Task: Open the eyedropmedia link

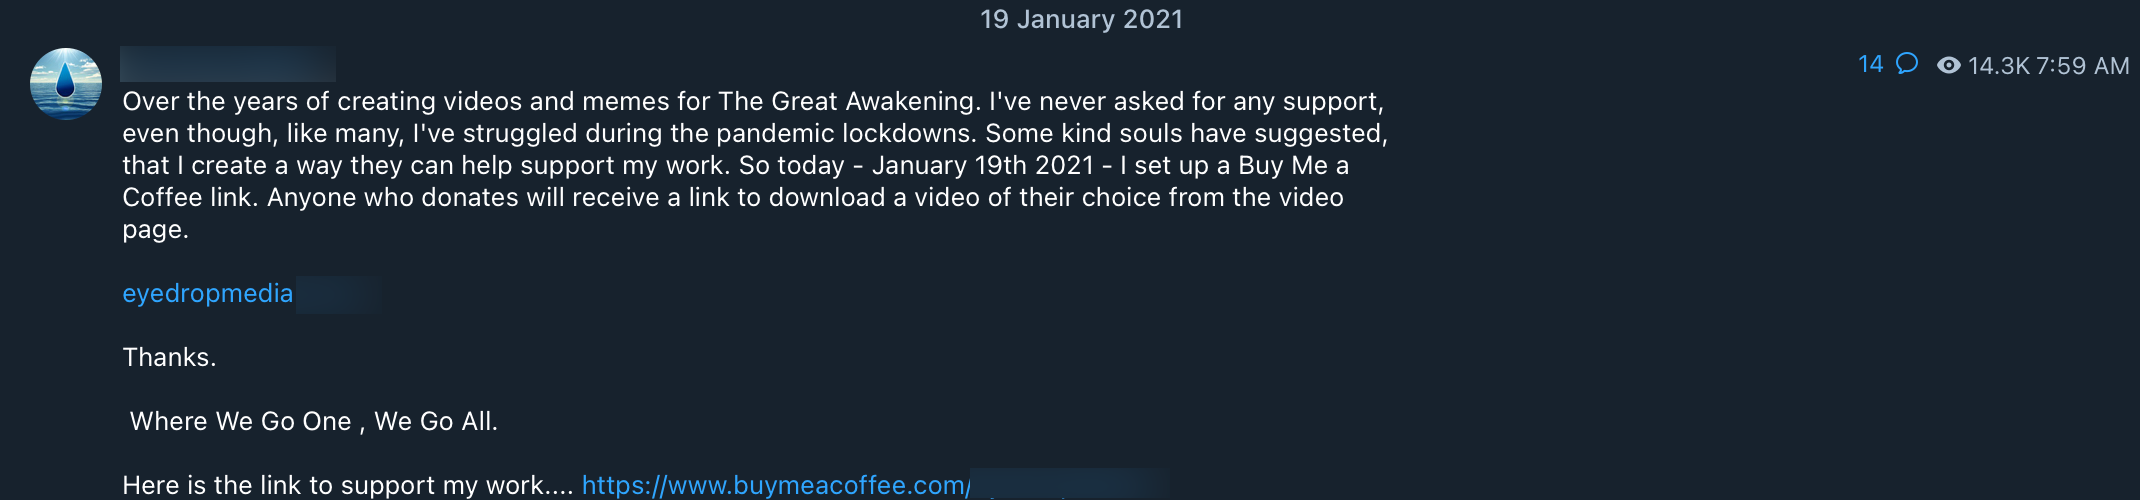Action: [207, 294]
